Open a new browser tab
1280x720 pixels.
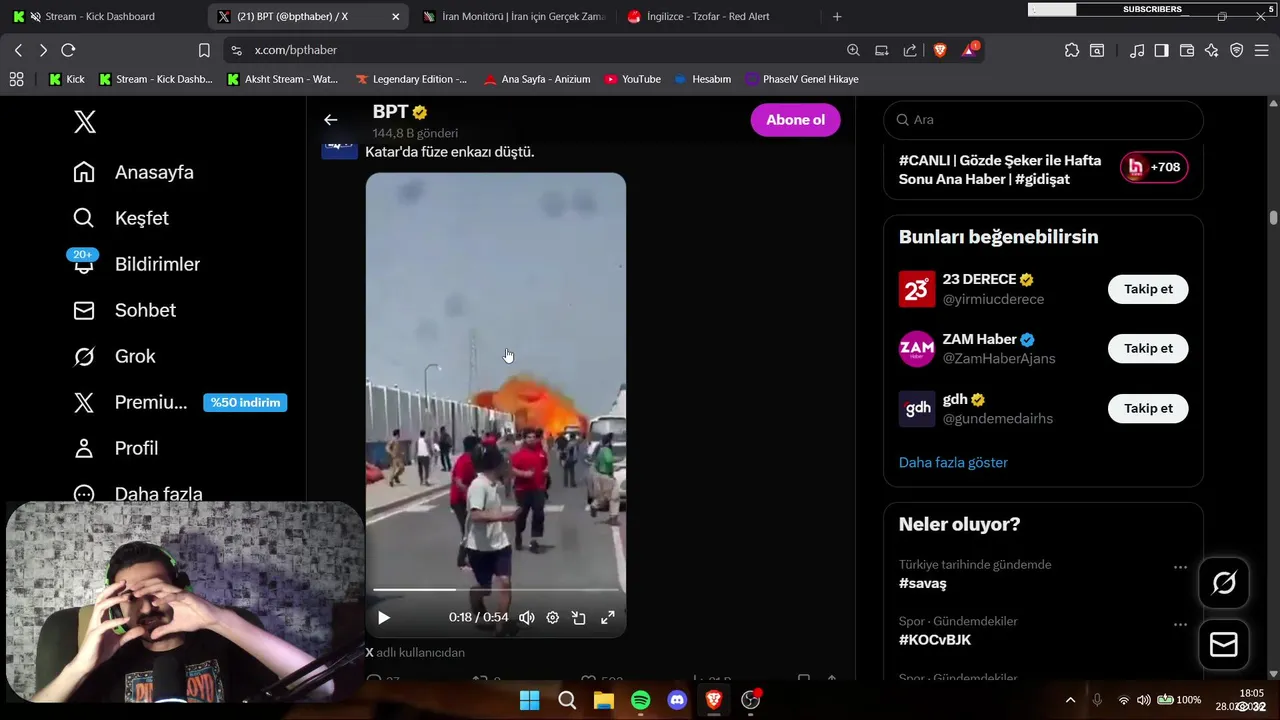pyautogui.click(x=837, y=16)
